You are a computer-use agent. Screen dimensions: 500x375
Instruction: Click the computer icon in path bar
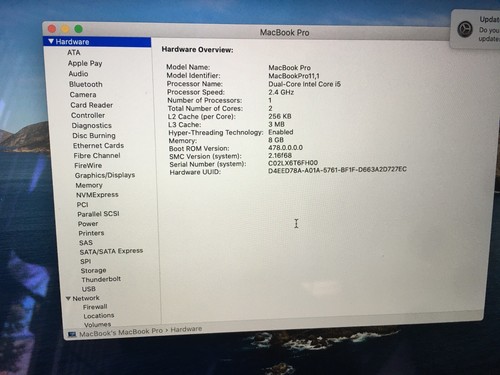72,334
